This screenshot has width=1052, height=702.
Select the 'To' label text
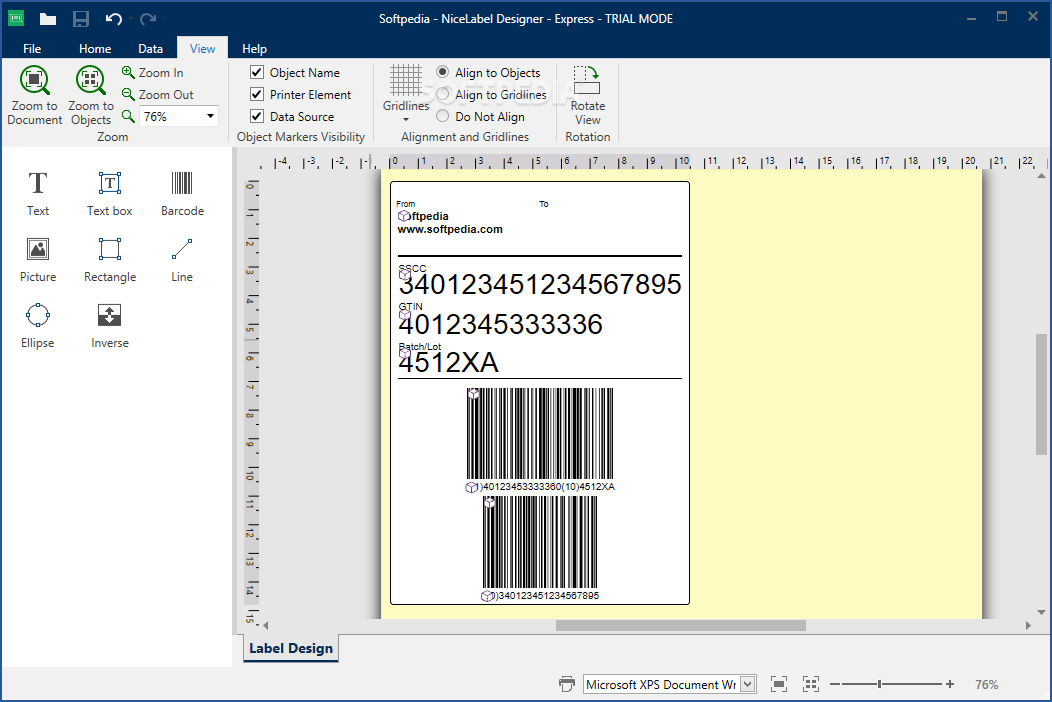pyautogui.click(x=543, y=204)
